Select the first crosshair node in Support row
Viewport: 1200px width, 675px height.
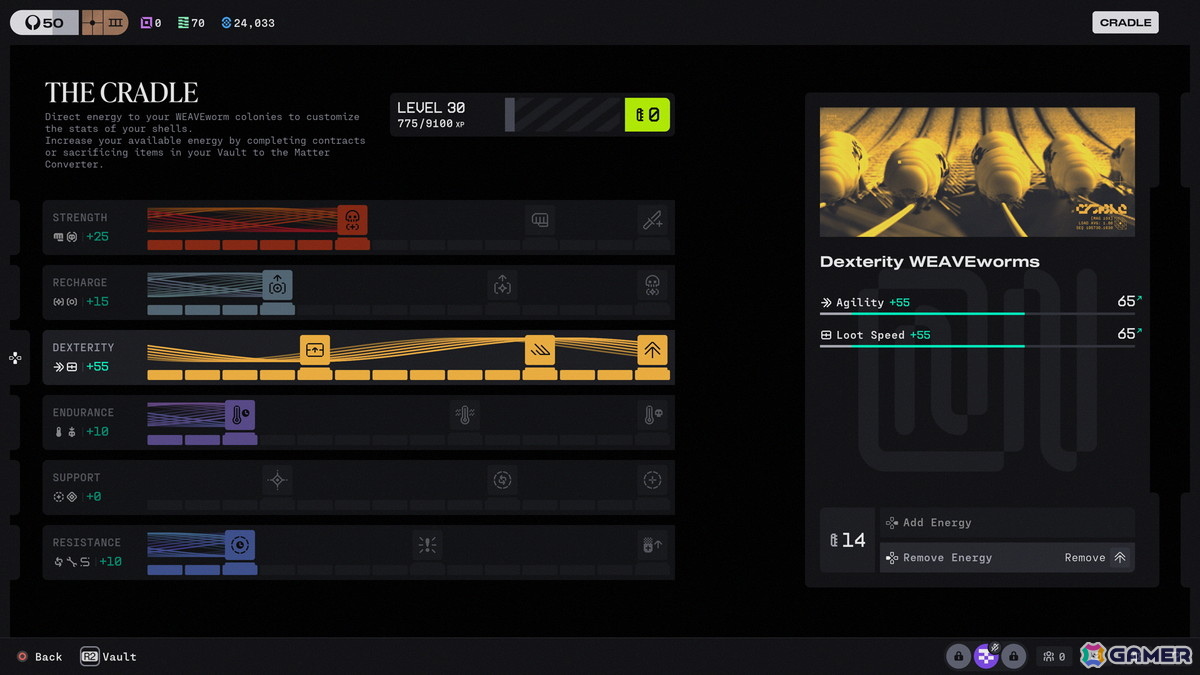click(277, 480)
